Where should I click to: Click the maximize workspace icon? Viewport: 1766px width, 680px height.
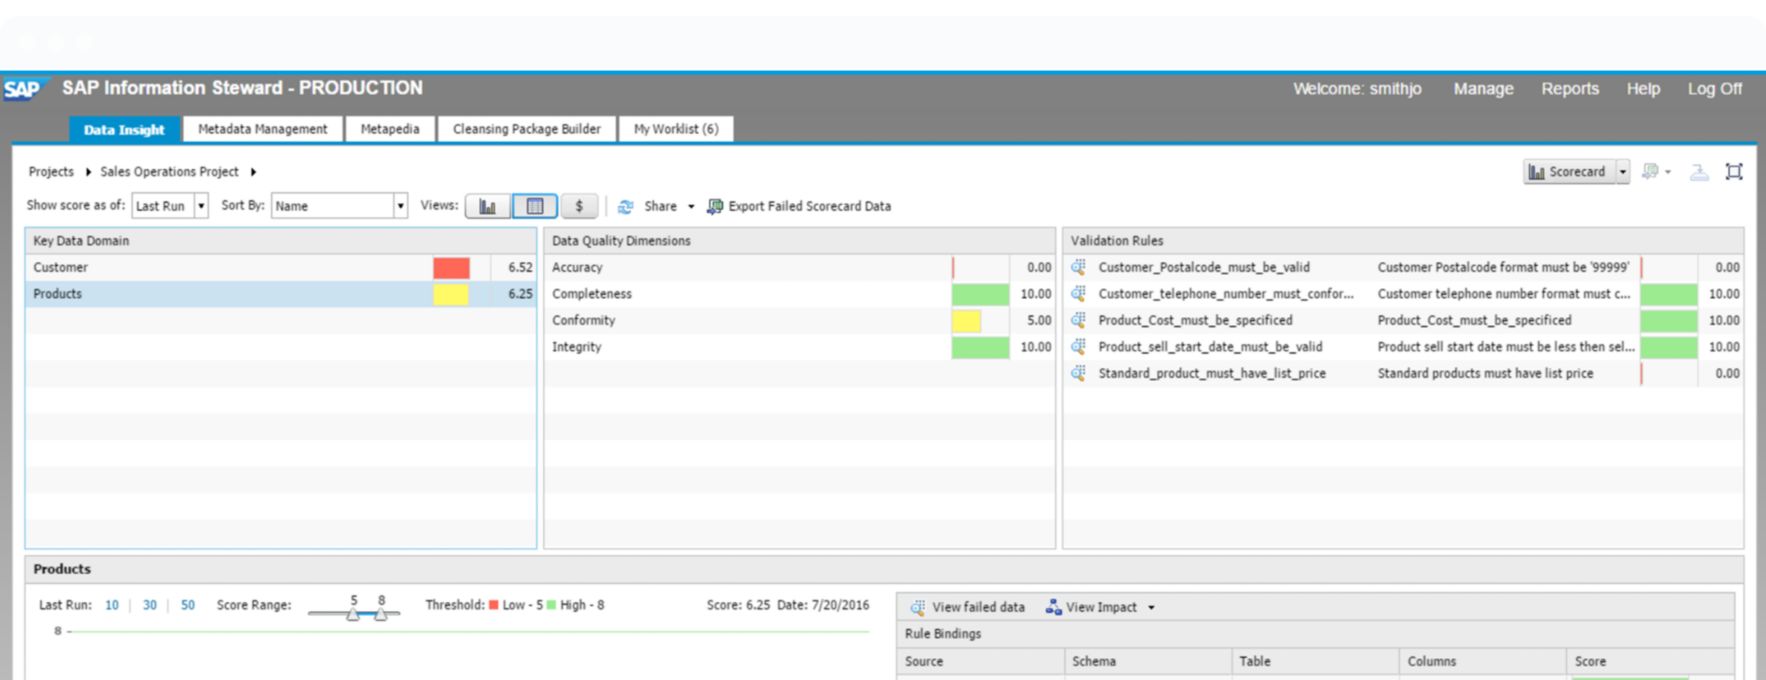click(x=1734, y=172)
